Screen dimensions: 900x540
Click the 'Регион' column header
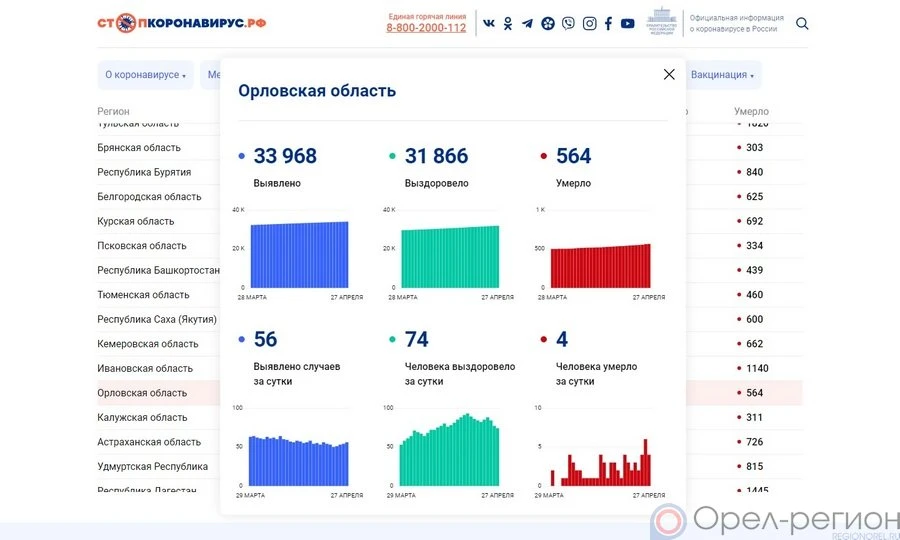click(113, 111)
